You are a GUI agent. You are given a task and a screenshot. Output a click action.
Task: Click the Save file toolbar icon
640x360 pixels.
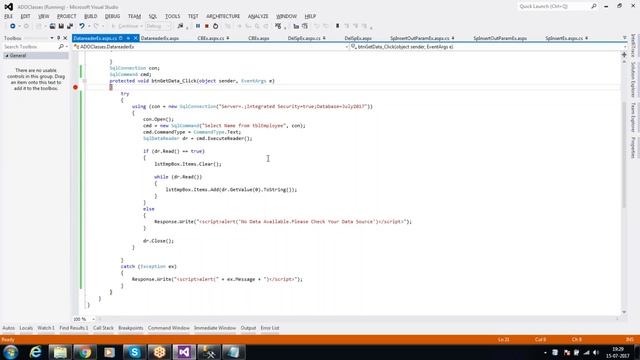pyautogui.click(x=61, y=26)
